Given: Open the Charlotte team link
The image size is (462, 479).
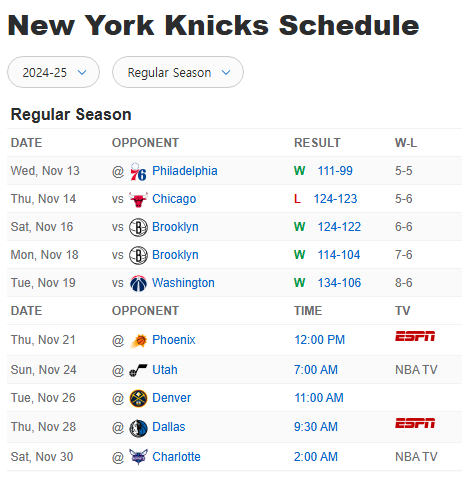Looking at the screenshot, I should (x=176, y=457).
